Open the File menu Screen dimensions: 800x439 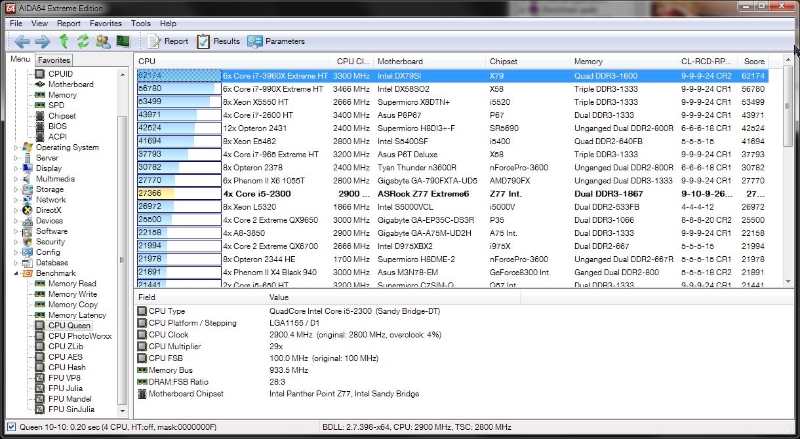click(x=16, y=23)
